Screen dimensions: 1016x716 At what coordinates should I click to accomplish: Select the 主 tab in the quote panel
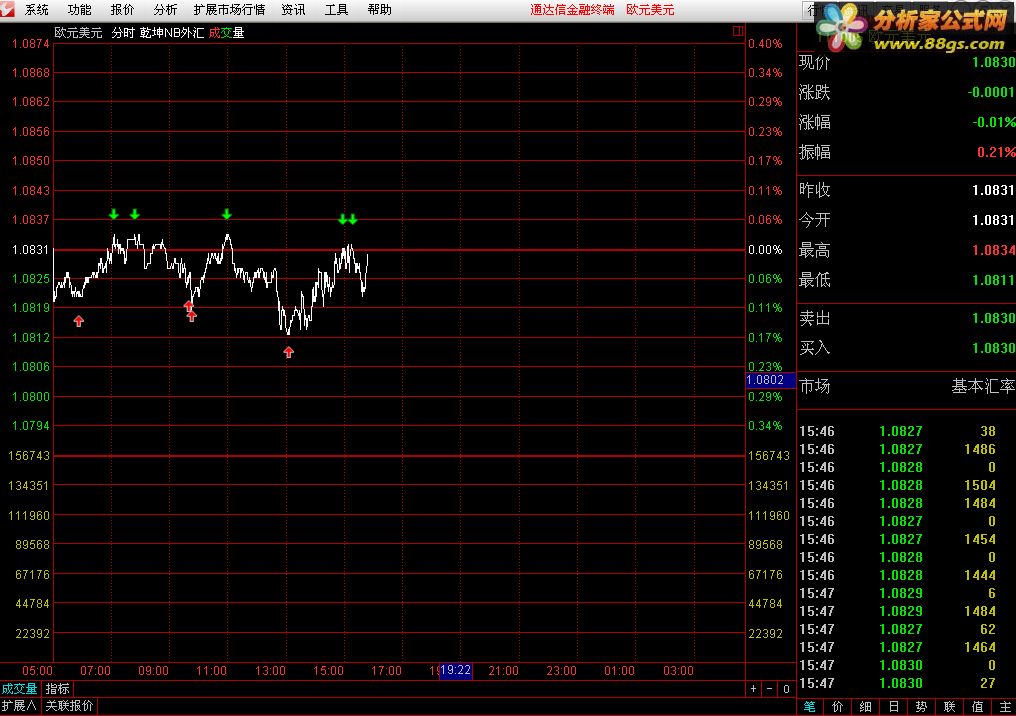pos(1005,707)
